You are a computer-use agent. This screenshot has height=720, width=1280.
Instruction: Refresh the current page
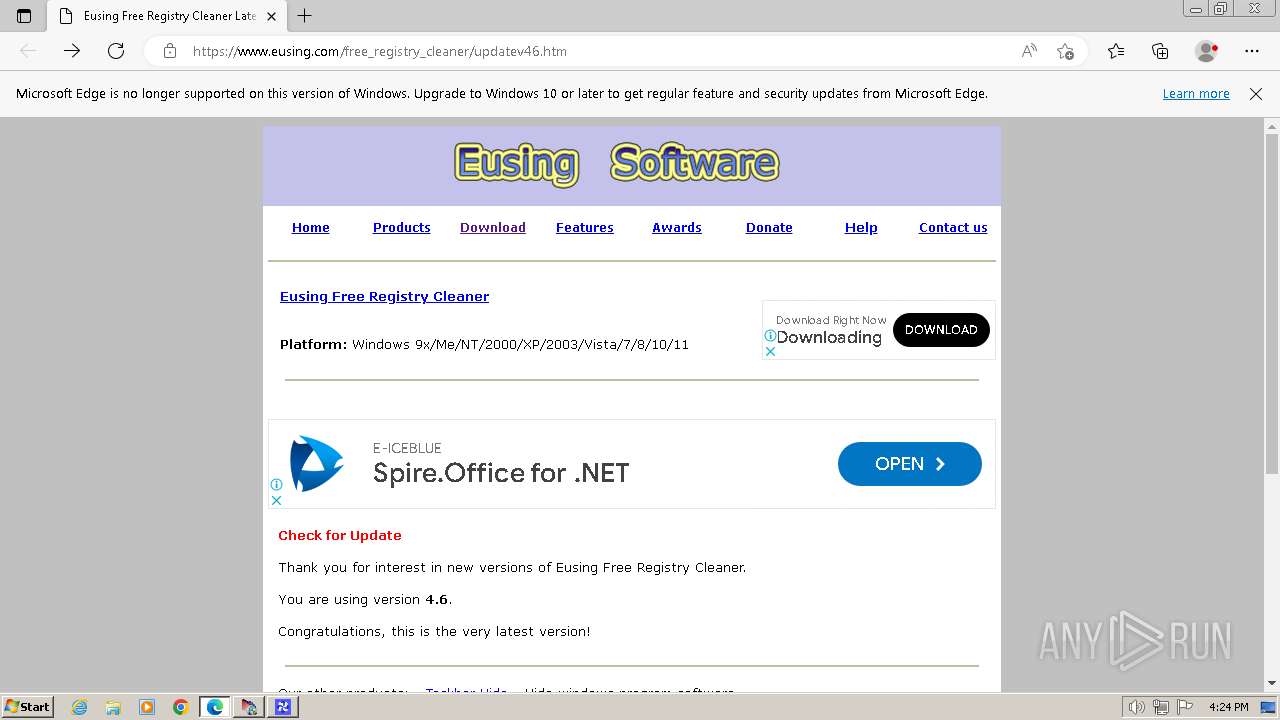coord(116,51)
